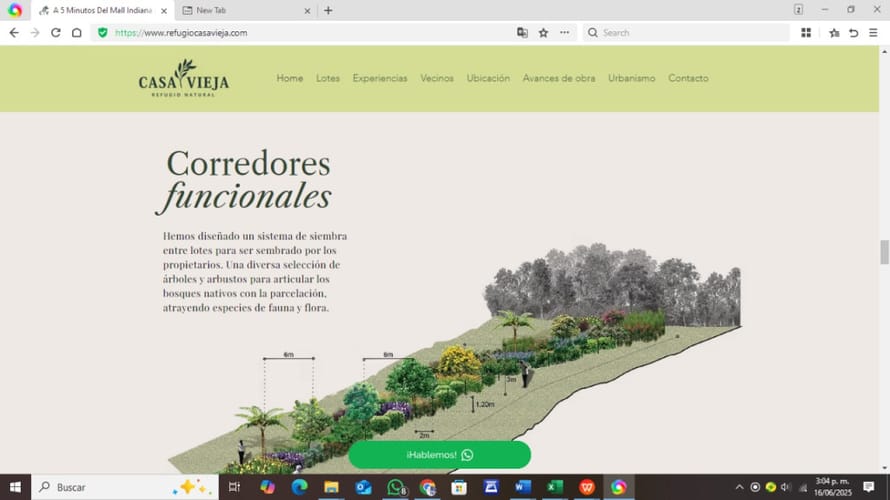This screenshot has height=500, width=890.
Task: Click the green security shield icon
Action: pyautogui.click(x=103, y=33)
